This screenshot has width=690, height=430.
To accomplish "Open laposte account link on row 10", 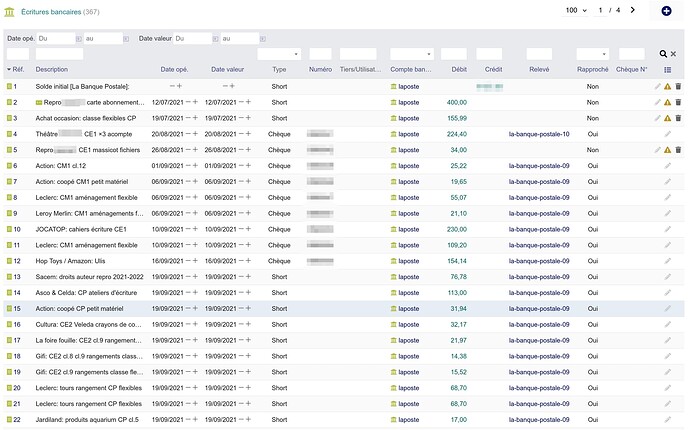I will click(x=409, y=229).
